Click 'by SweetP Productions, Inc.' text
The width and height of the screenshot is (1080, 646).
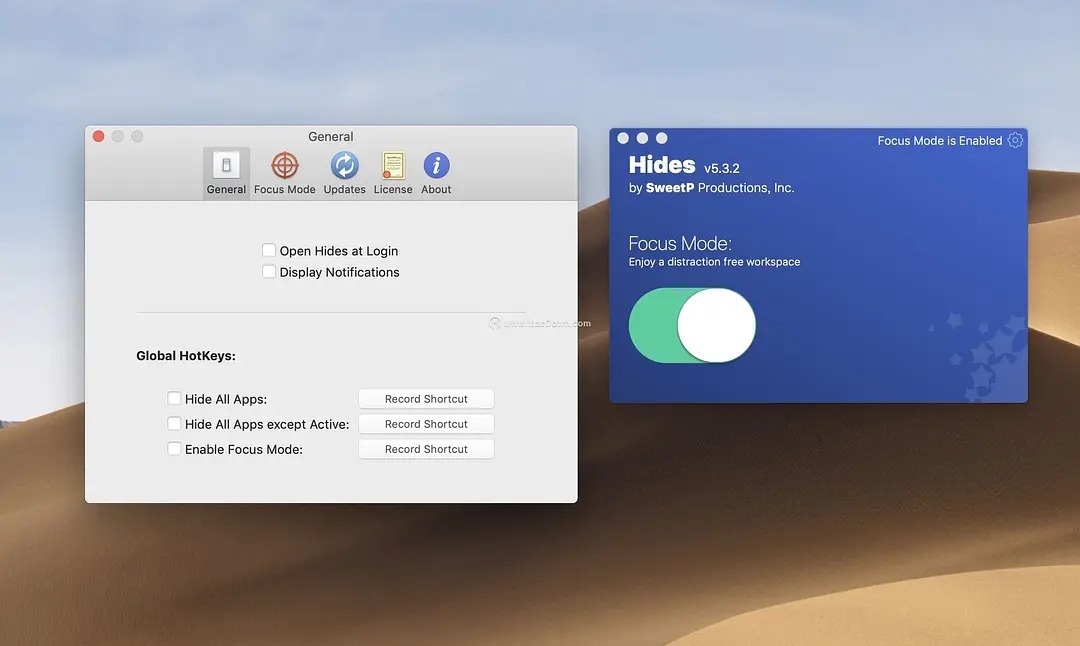[712, 187]
